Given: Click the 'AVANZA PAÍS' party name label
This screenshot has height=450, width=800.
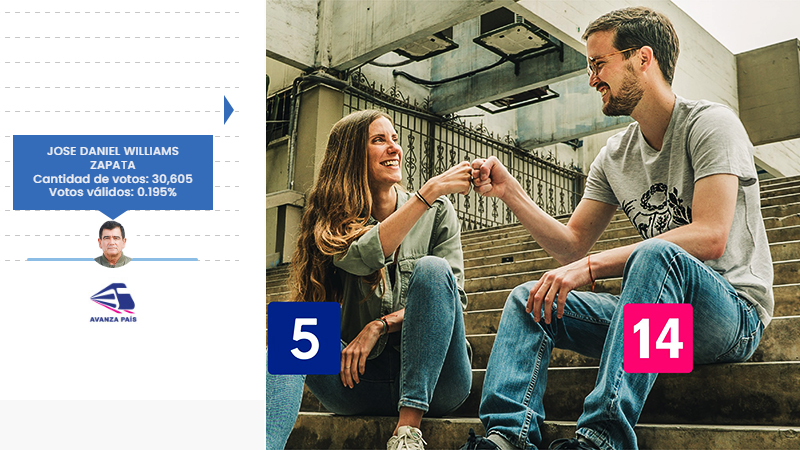Looking at the screenshot, I should pos(112,319).
